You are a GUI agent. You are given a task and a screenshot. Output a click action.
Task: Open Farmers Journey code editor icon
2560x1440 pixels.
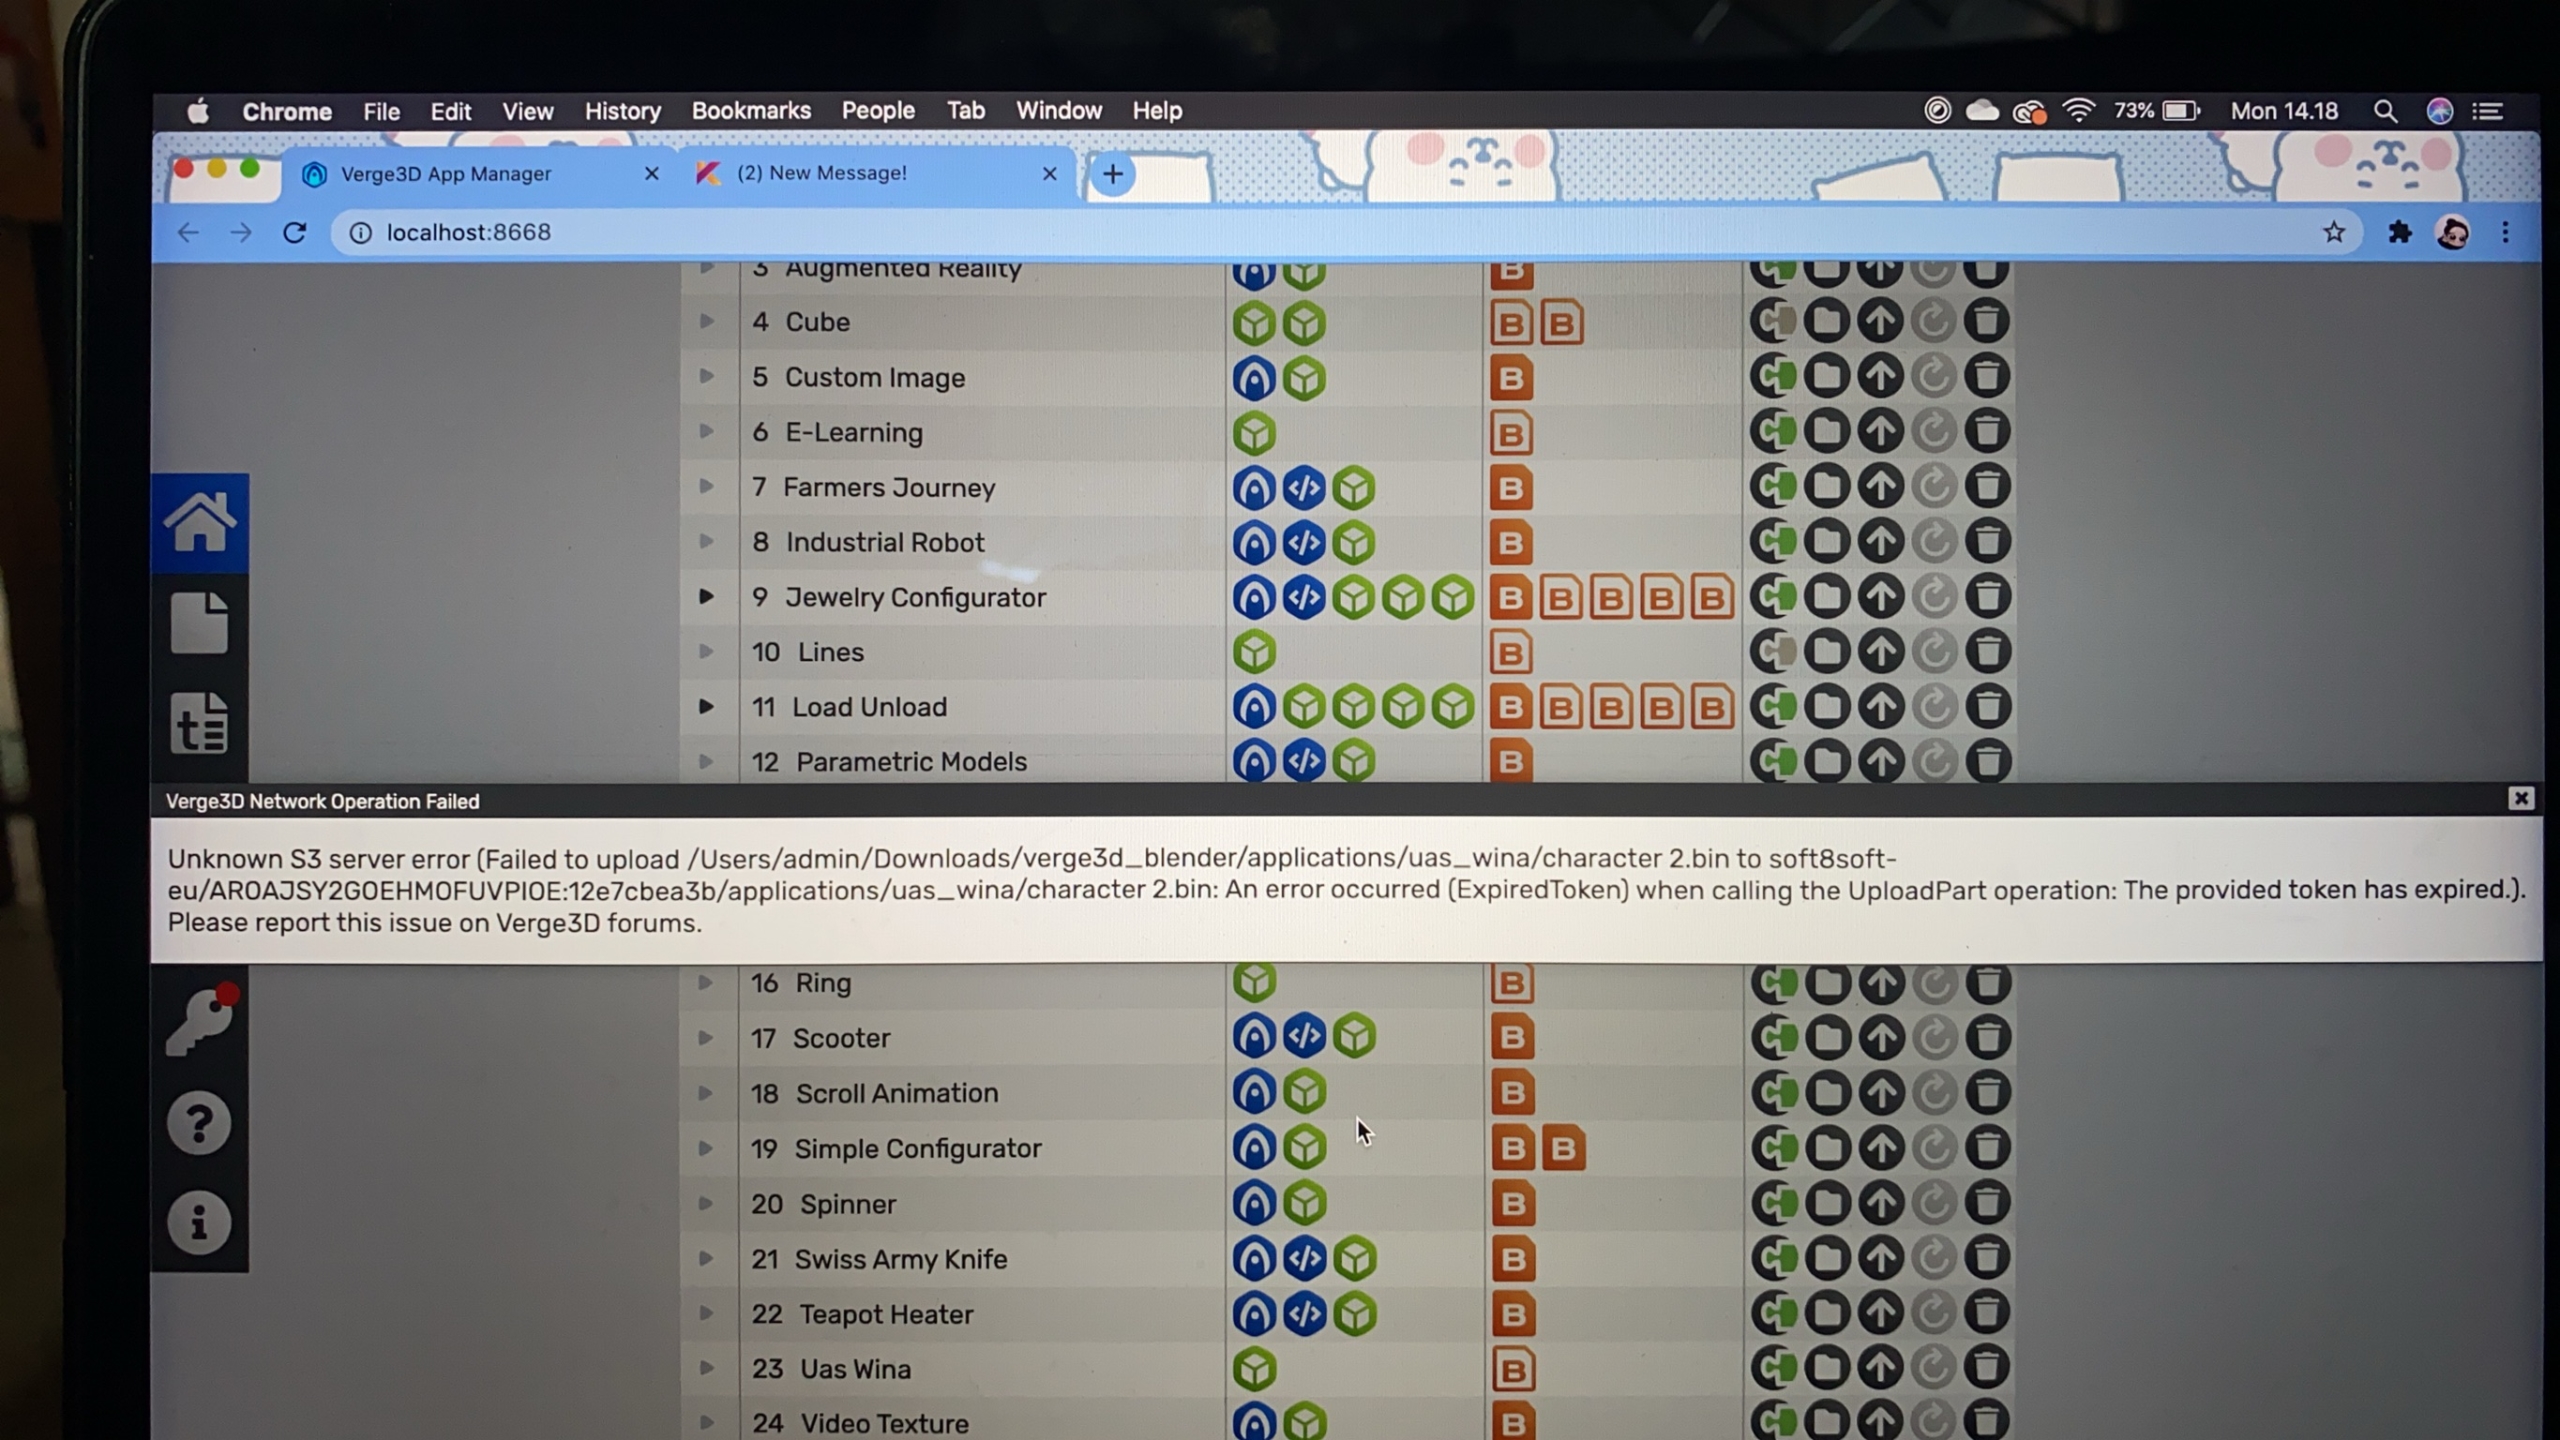tap(1304, 488)
